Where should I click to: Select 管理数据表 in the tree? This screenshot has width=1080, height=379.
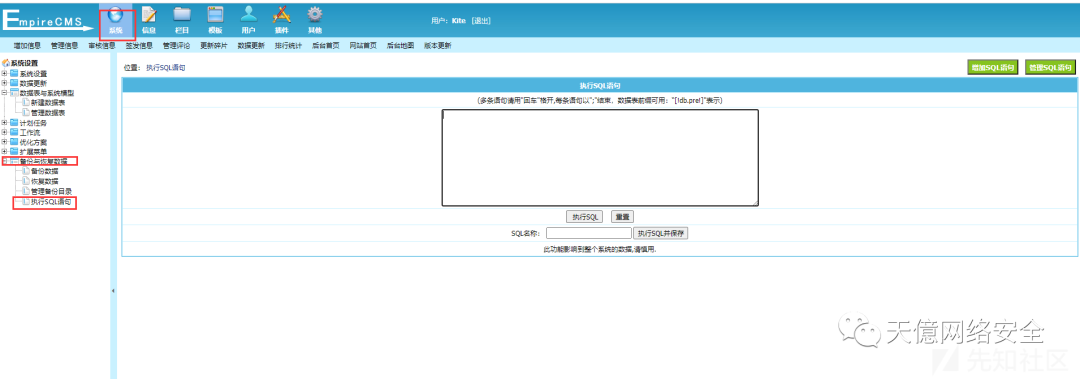(x=48, y=112)
